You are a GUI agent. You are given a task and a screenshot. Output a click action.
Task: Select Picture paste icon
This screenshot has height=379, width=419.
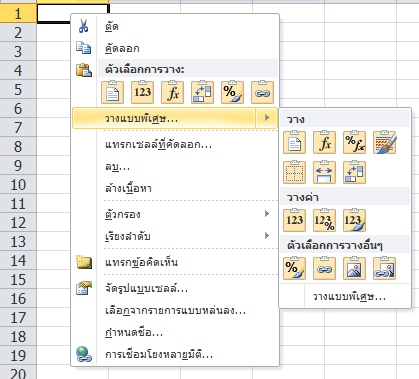pyautogui.click(x=354, y=268)
